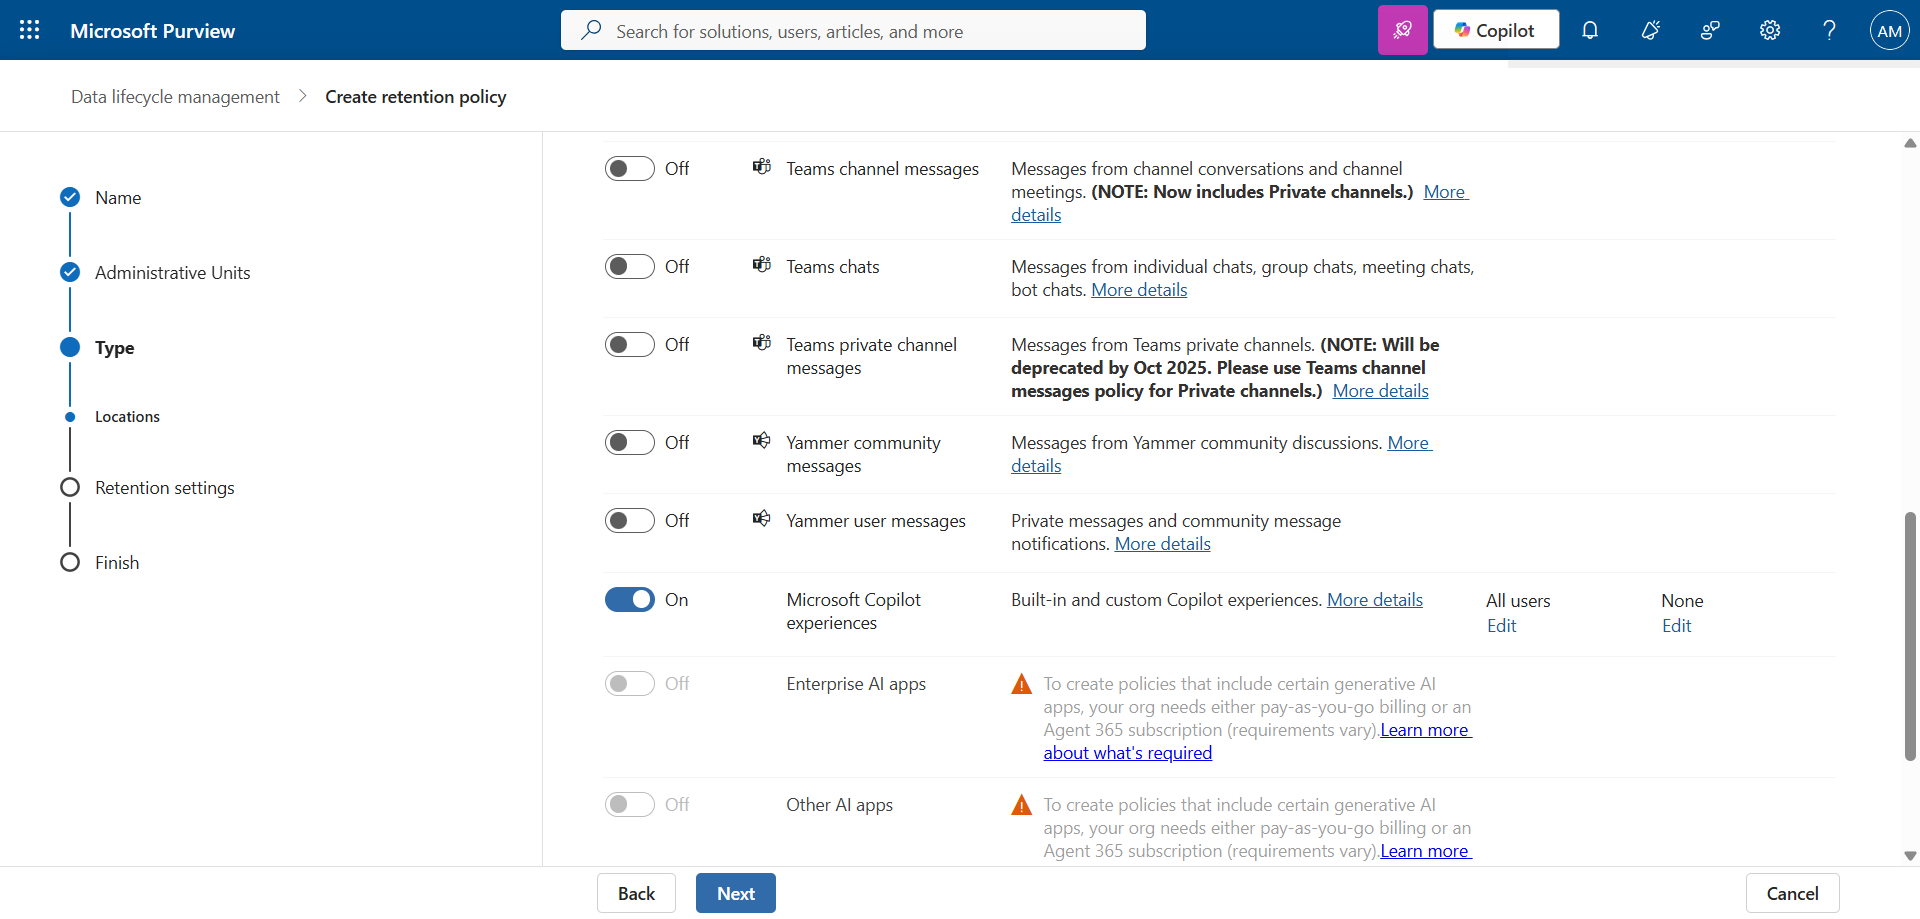Select the Finish step
1920x919 pixels.
(117, 563)
